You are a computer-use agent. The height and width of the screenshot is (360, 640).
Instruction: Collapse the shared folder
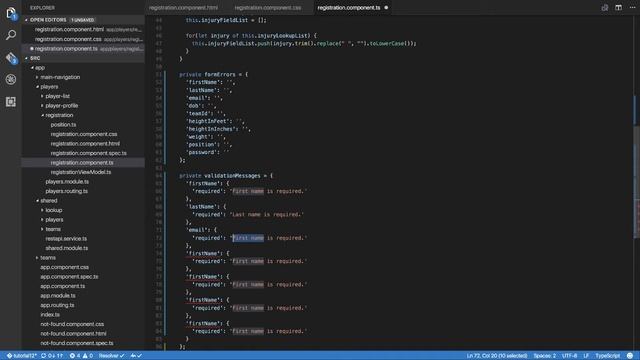[49, 200]
